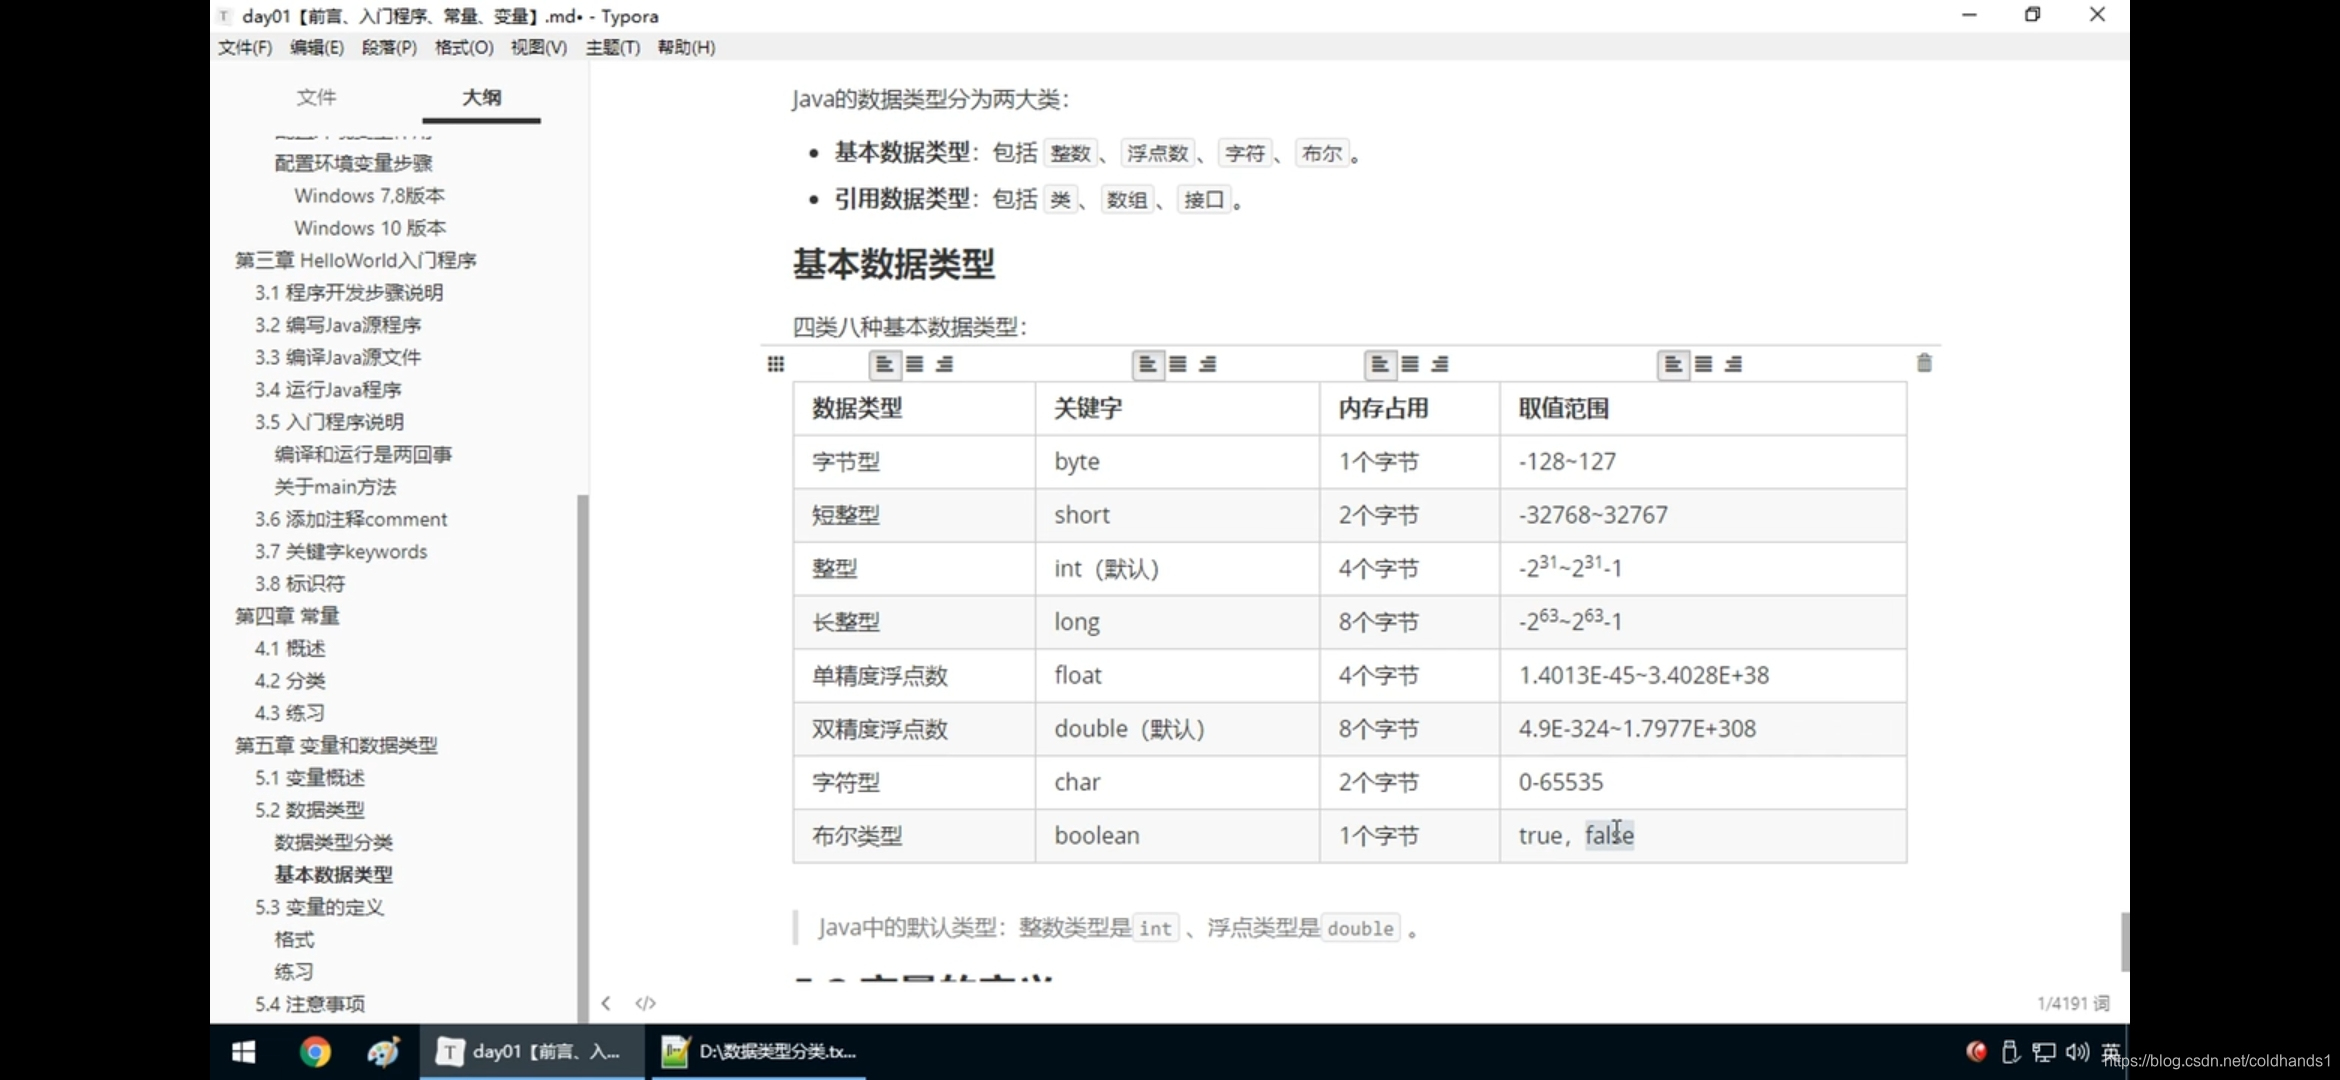This screenshot has height=1080, width=2340.
Task: Click the Windows Start button
Action: pyautogui.click(x=242, y=1051)
